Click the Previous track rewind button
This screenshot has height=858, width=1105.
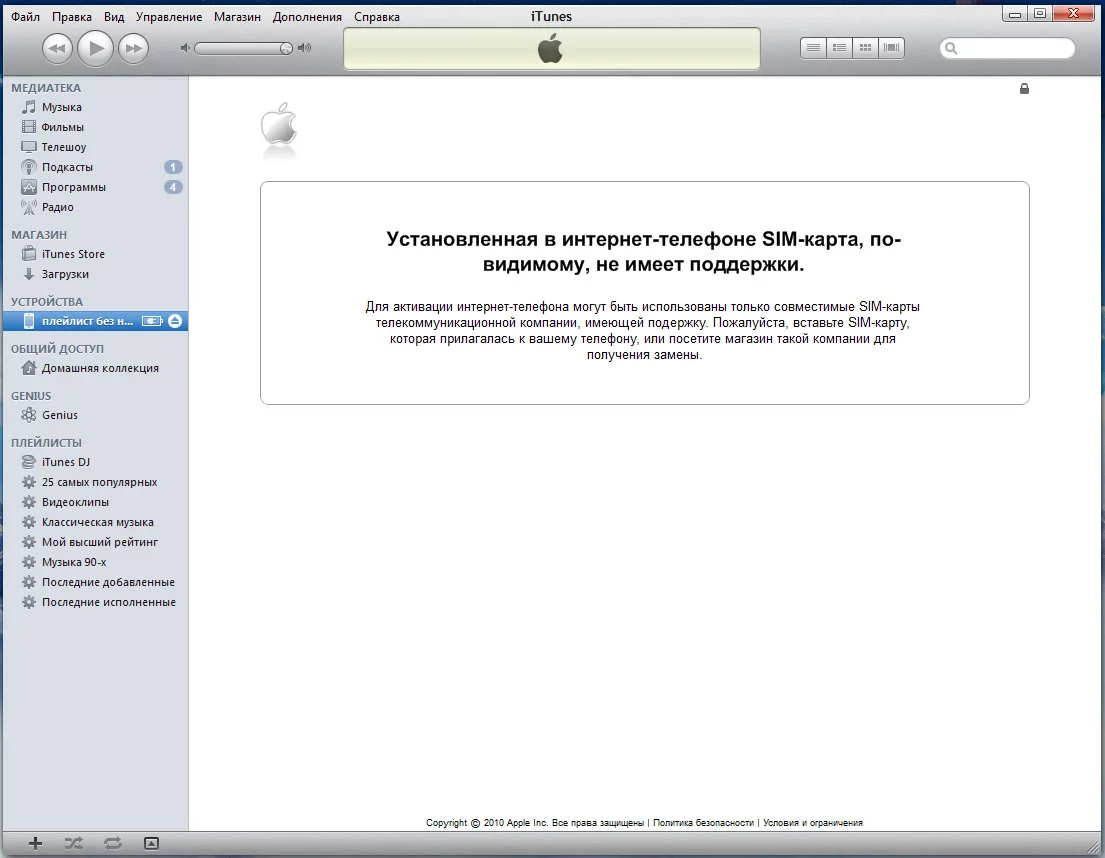pos(57,49)
